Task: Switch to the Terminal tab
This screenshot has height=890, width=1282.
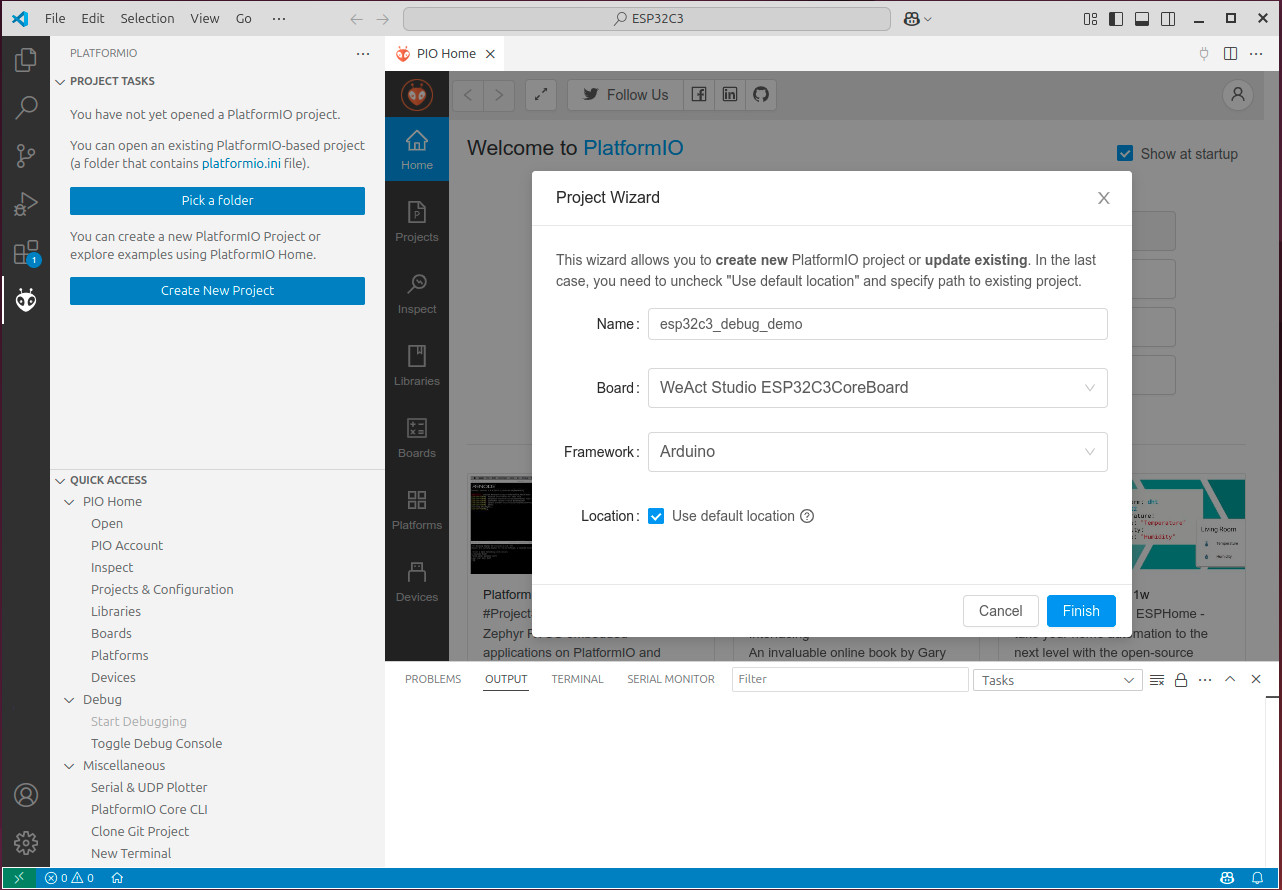Action: pos(577,680)
